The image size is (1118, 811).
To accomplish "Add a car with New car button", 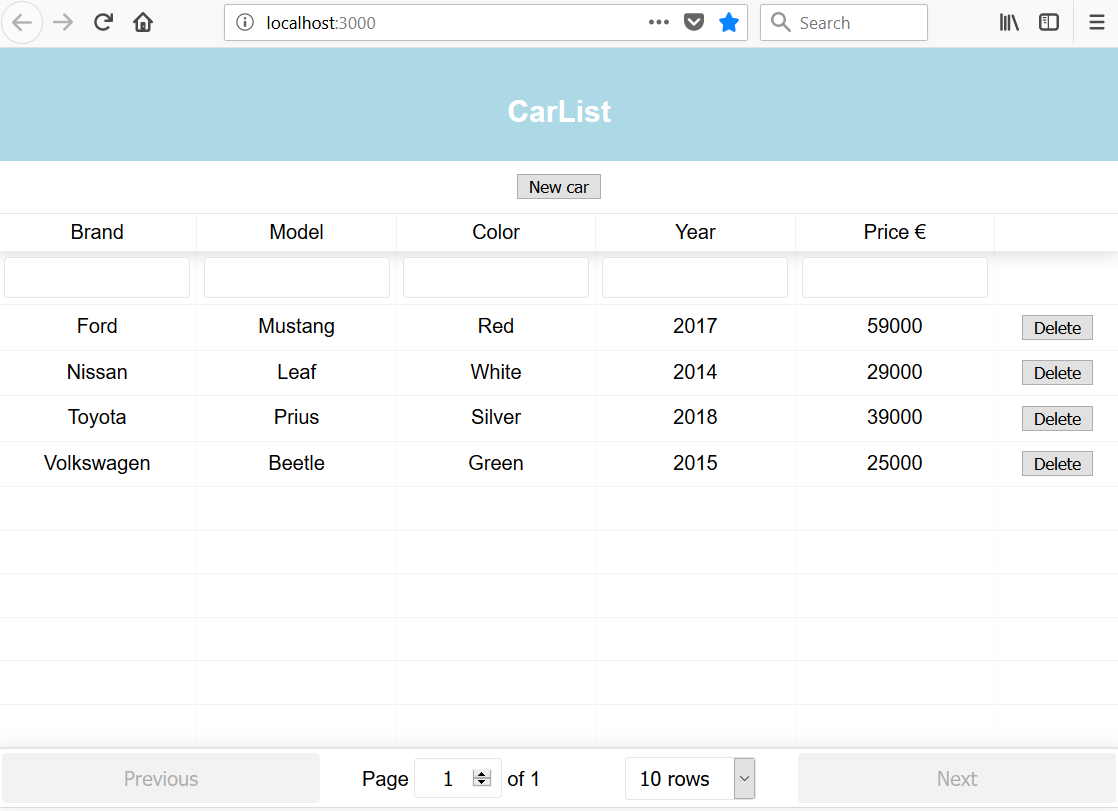I will click(x=559, y=187).
